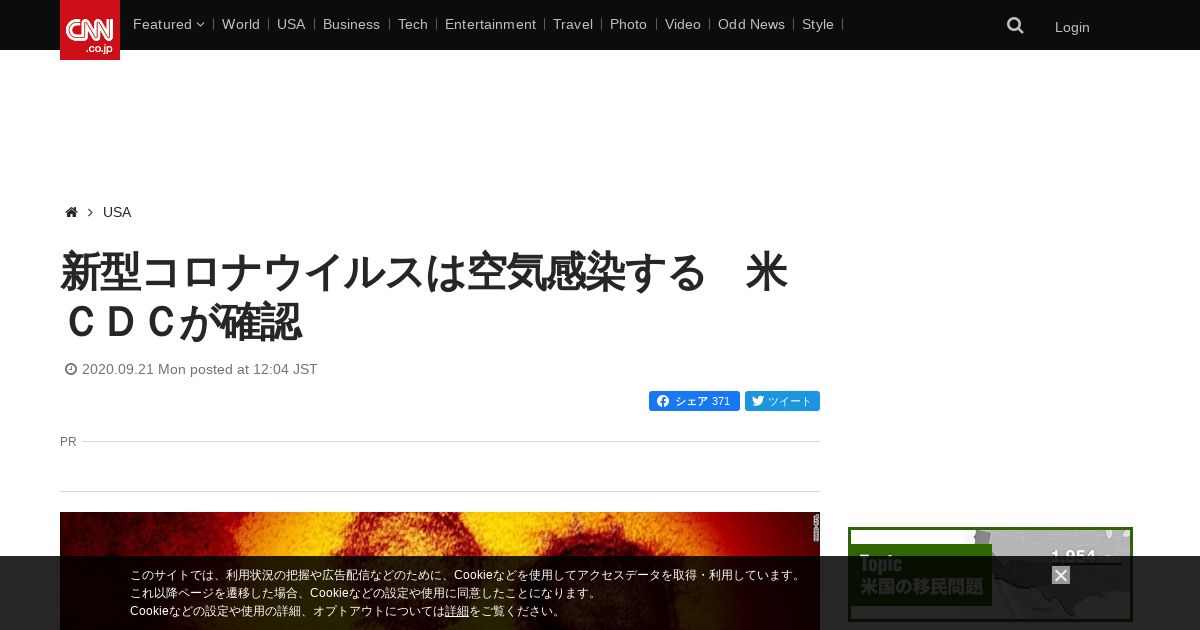
Task: Go to home via breadcrumb house icon
Action: click(x=71, y=212)
